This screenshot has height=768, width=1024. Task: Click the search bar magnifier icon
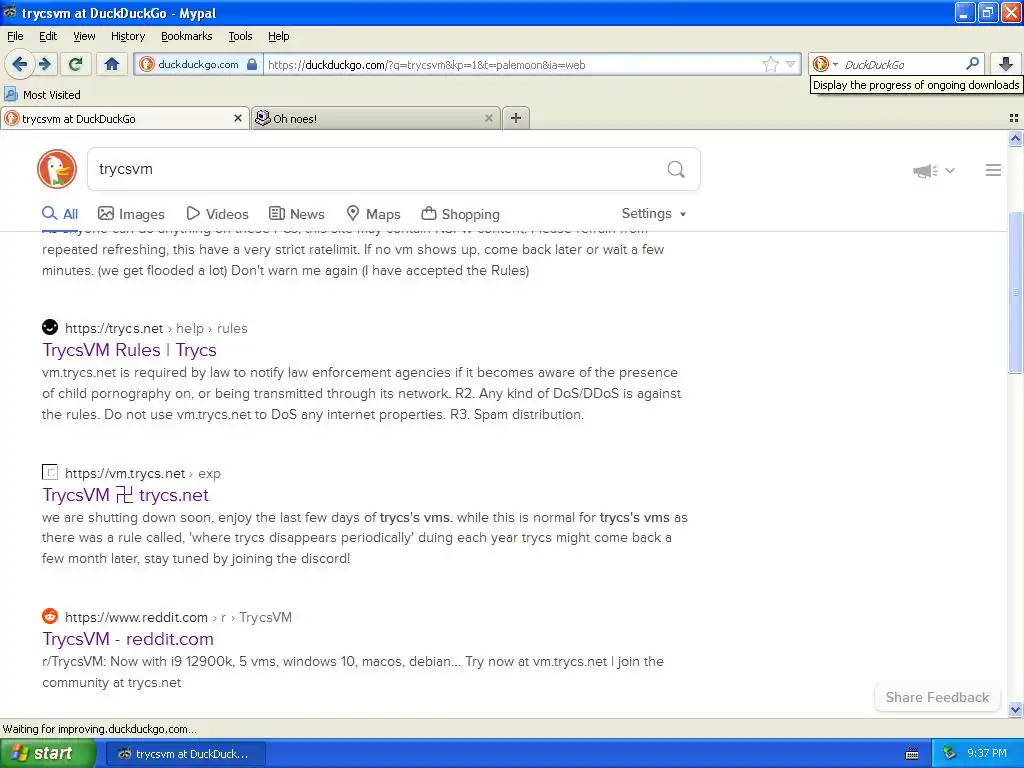coord(972,63)
